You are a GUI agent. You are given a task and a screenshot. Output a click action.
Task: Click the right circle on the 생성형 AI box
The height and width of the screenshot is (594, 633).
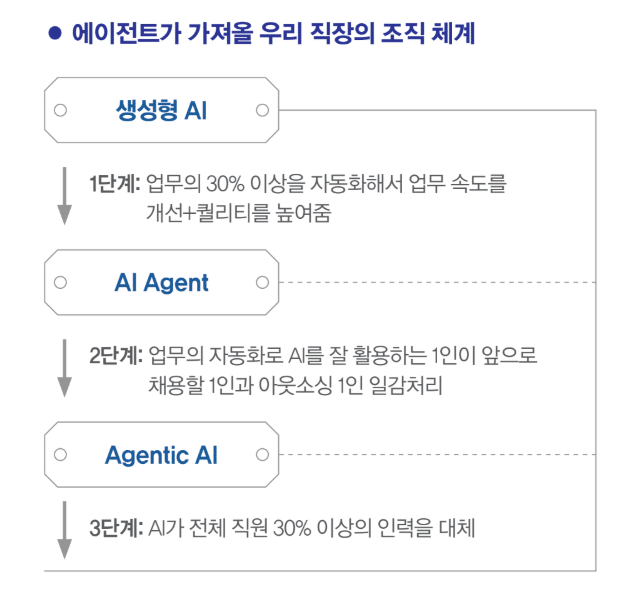click(x=262, y=110)
